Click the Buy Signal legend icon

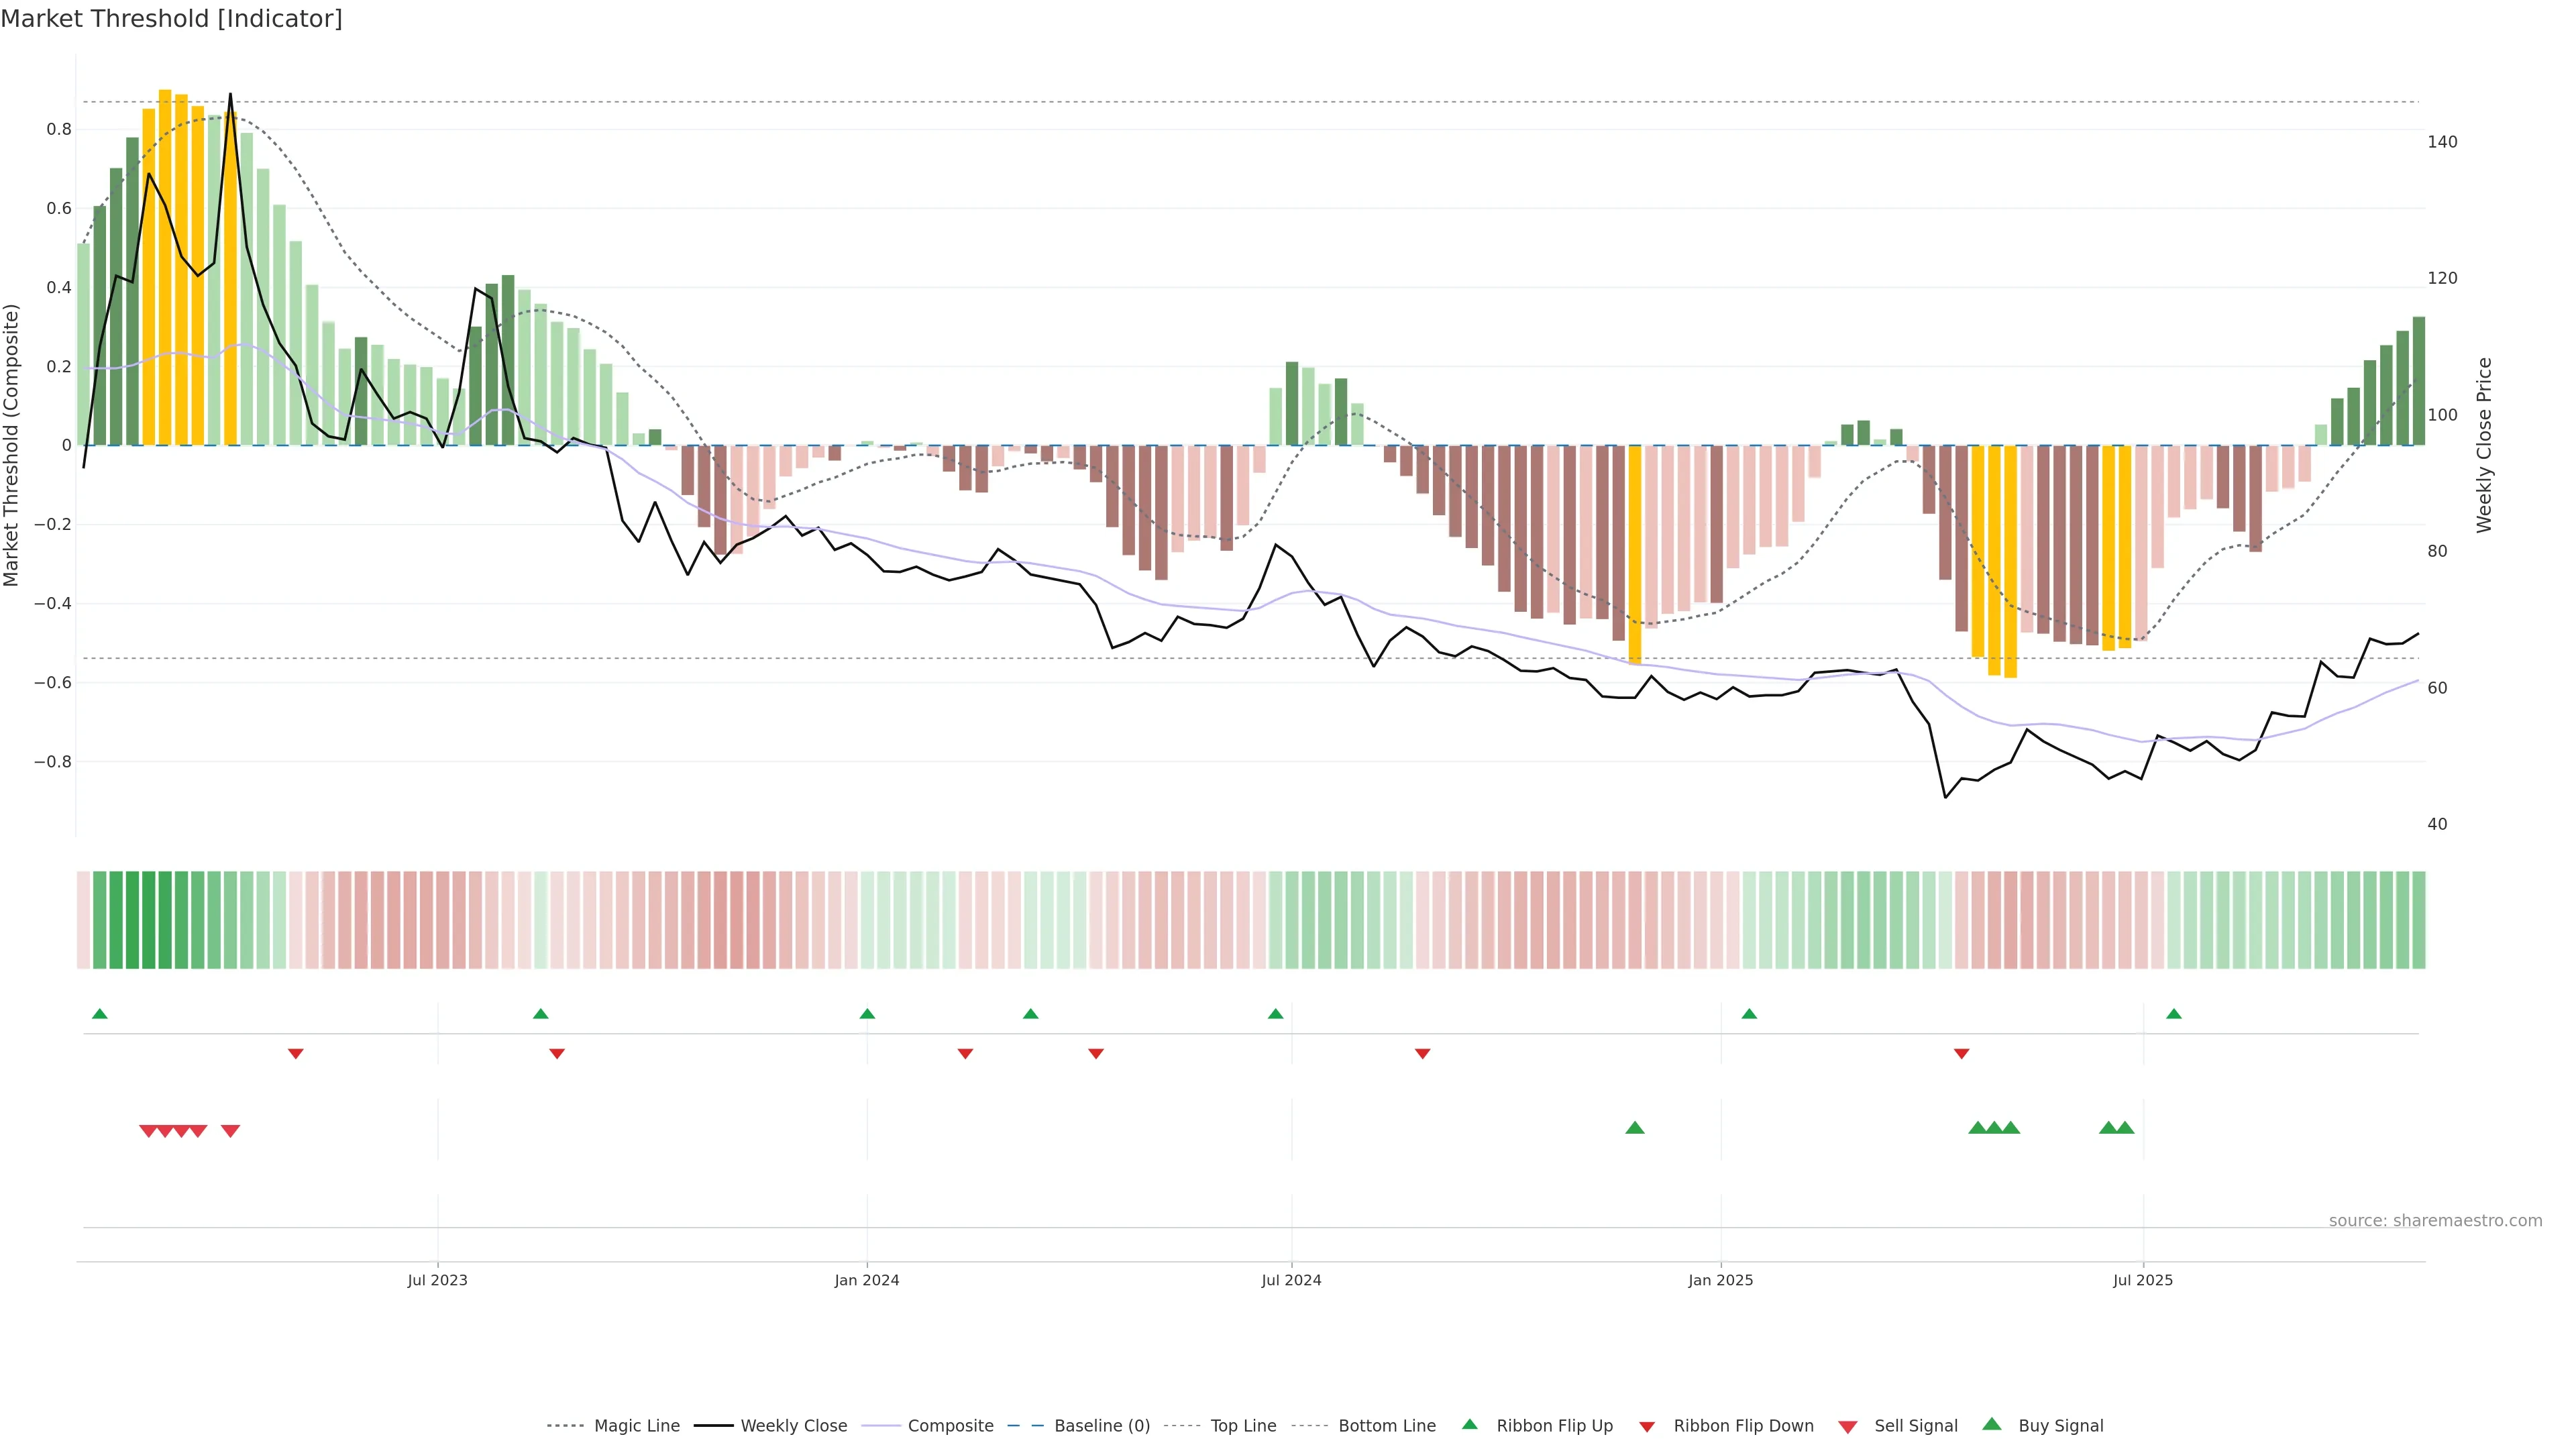[x=1992, y=1424]
